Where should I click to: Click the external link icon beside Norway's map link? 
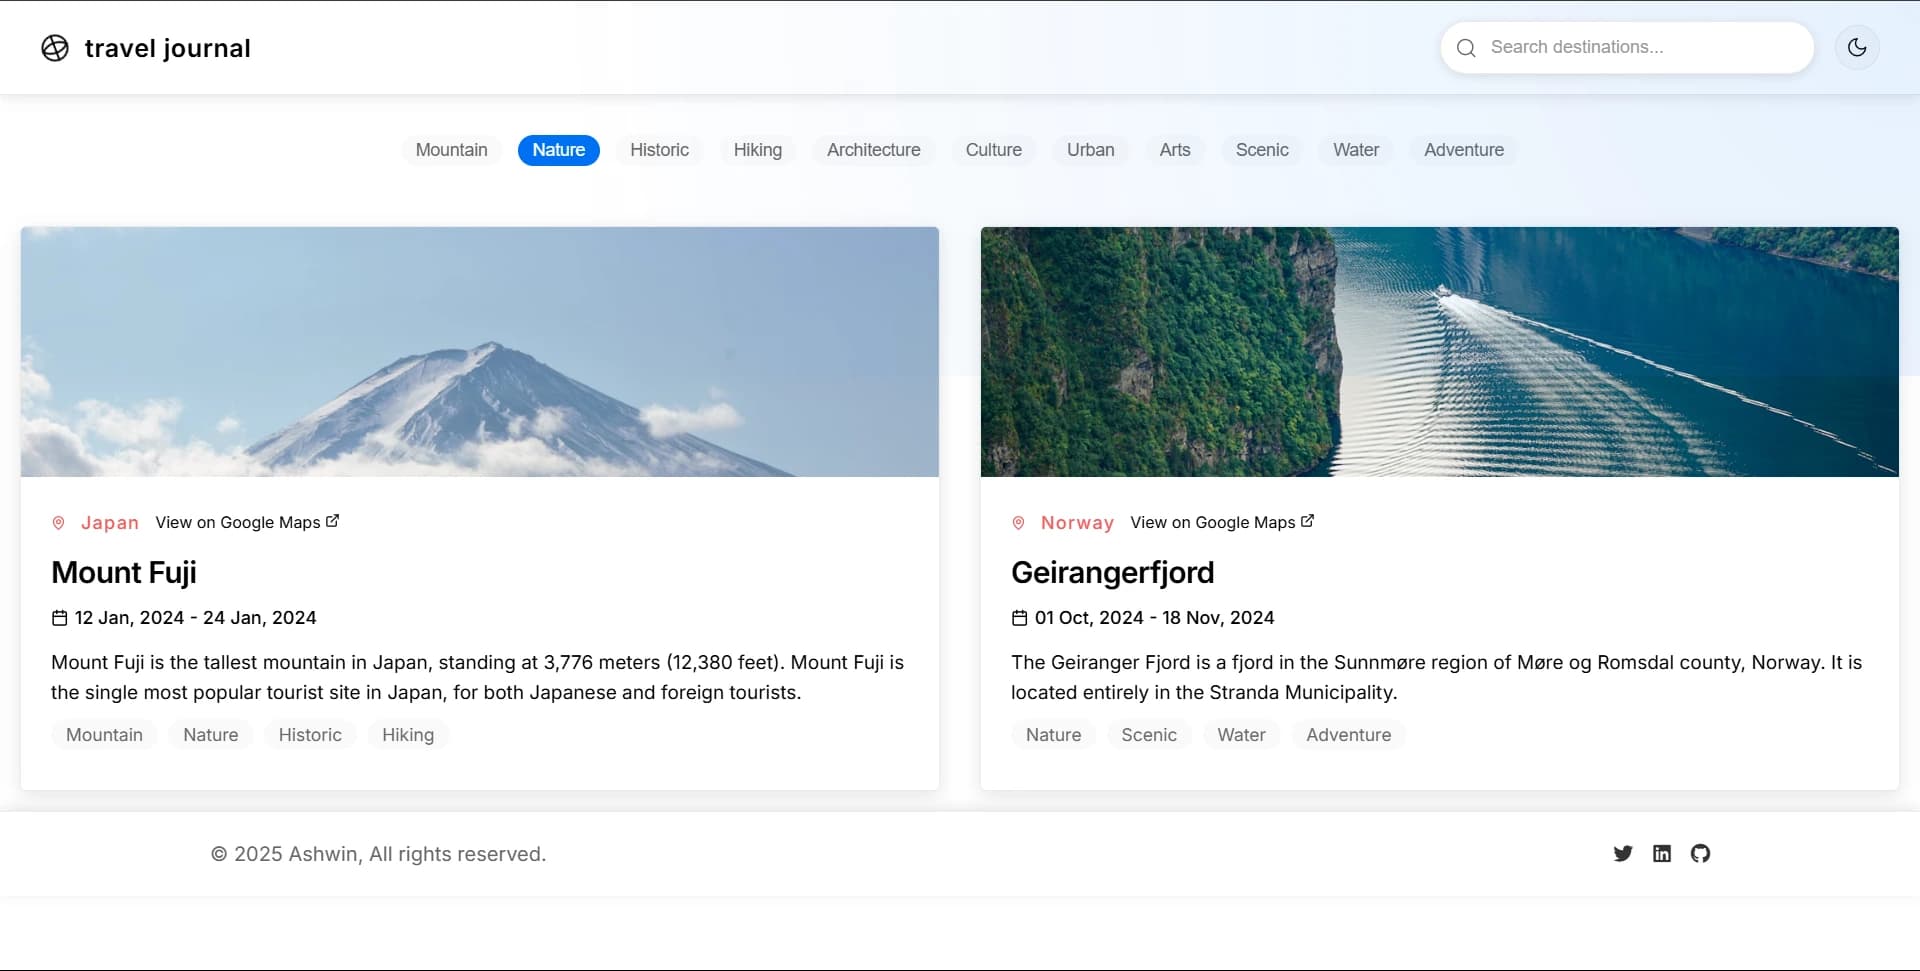click(1307, 519)
